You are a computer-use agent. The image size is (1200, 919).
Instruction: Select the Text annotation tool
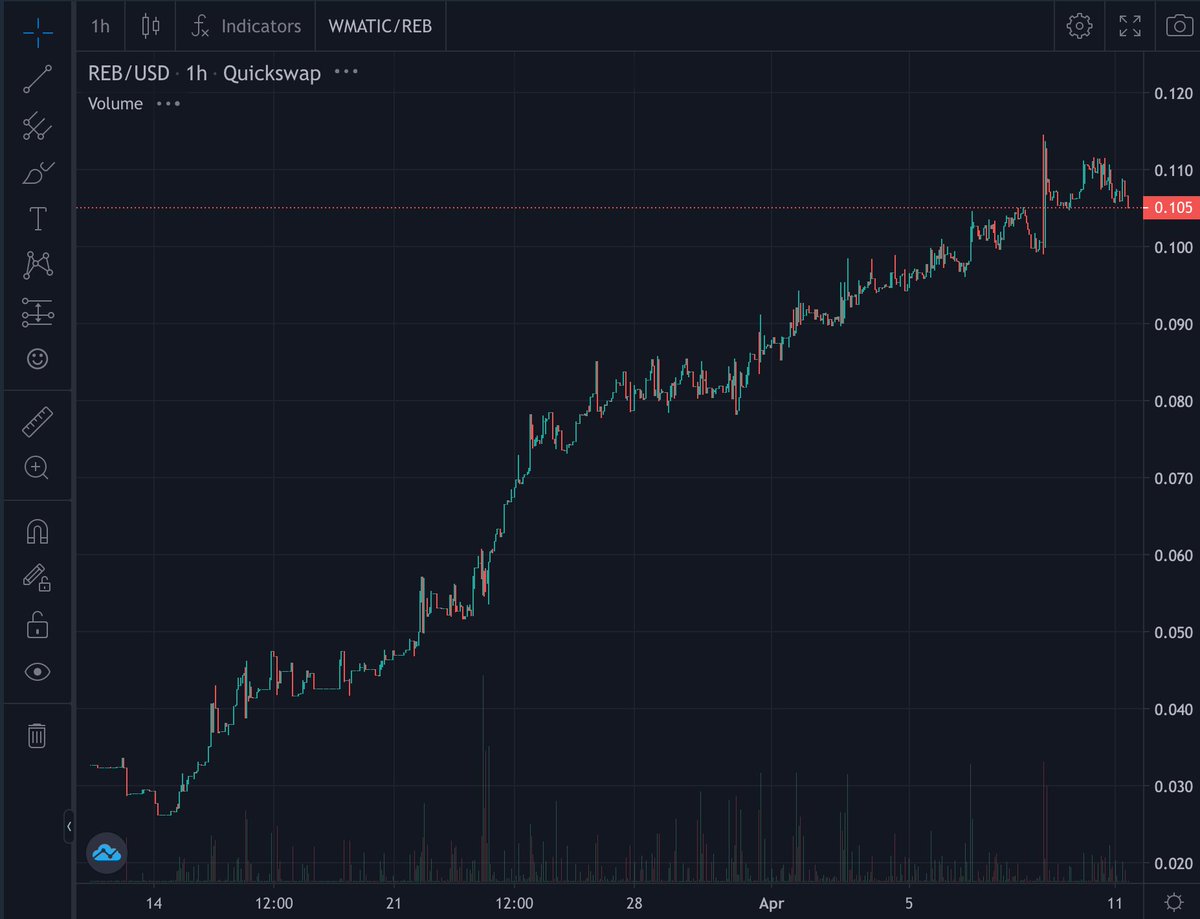click(37, 218)
